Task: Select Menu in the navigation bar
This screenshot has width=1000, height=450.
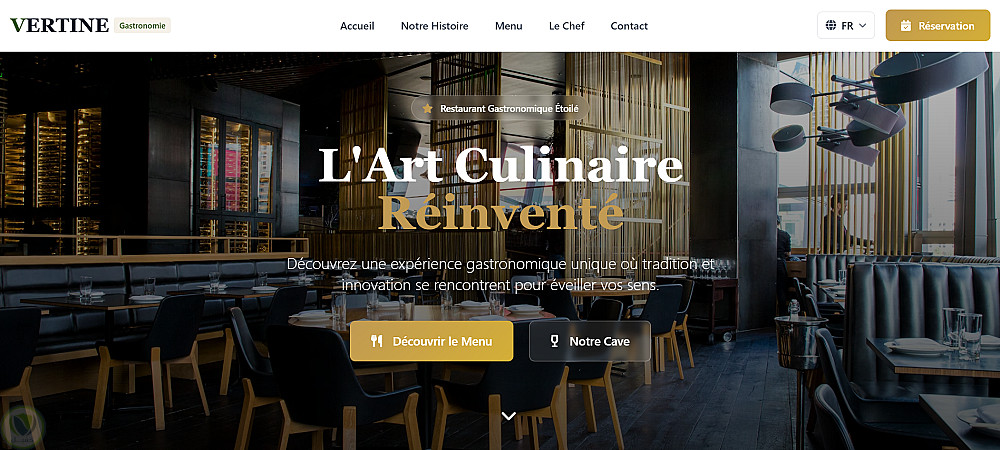Action: click(508, 26)
